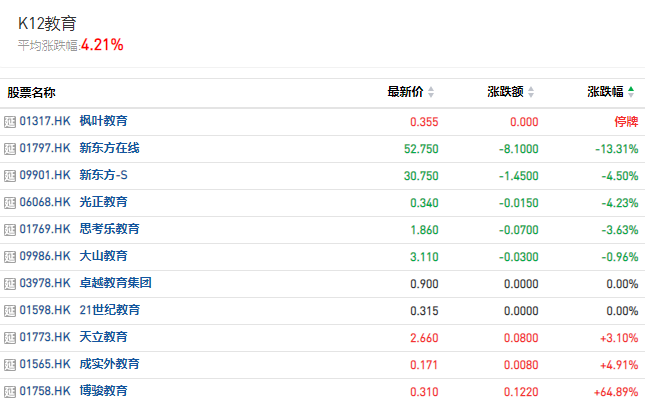Open stock code 01598.HK
This screenshot has height=402, width=645.
[x=45, y=310]
